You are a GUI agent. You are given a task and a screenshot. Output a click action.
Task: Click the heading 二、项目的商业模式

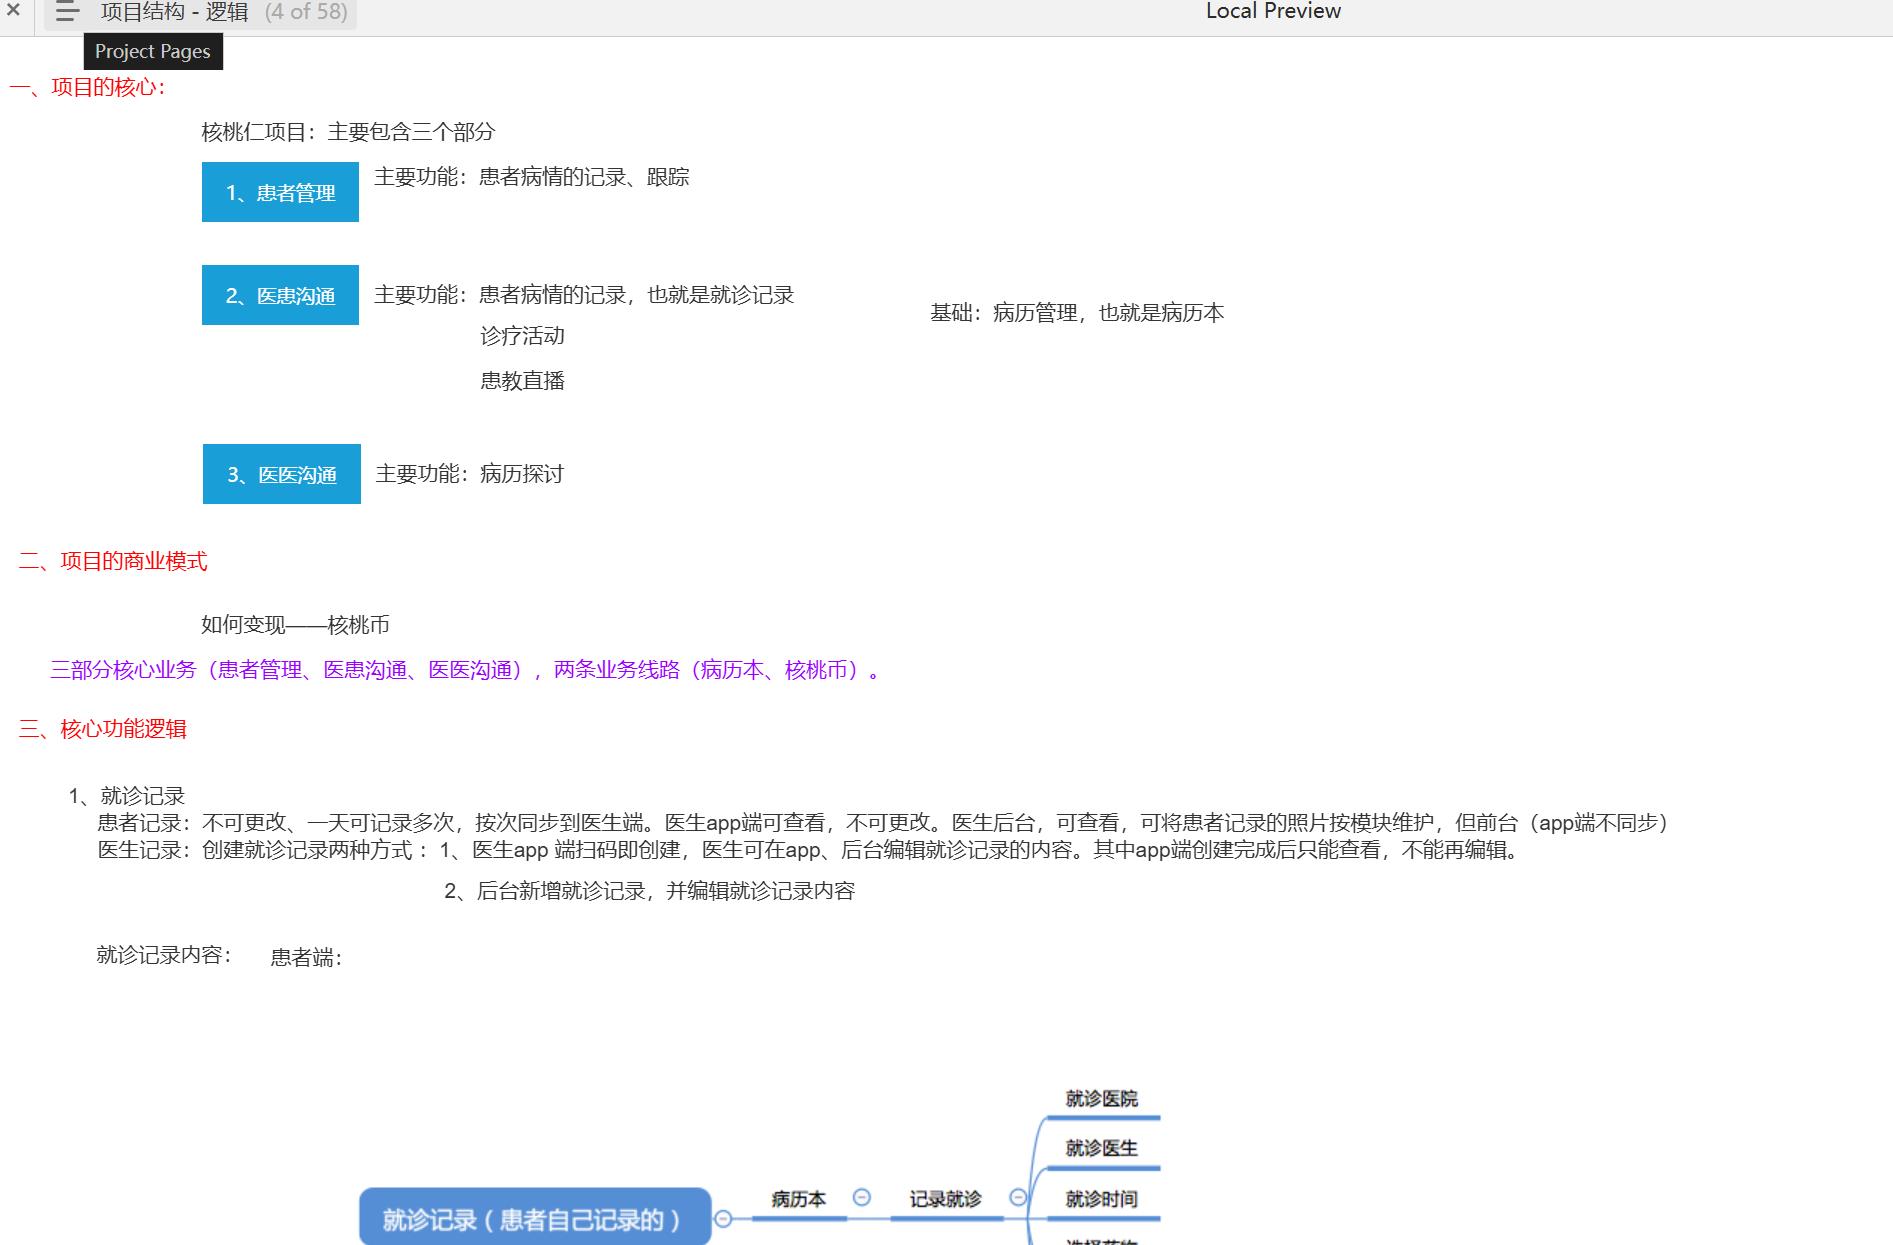[113, 561]
